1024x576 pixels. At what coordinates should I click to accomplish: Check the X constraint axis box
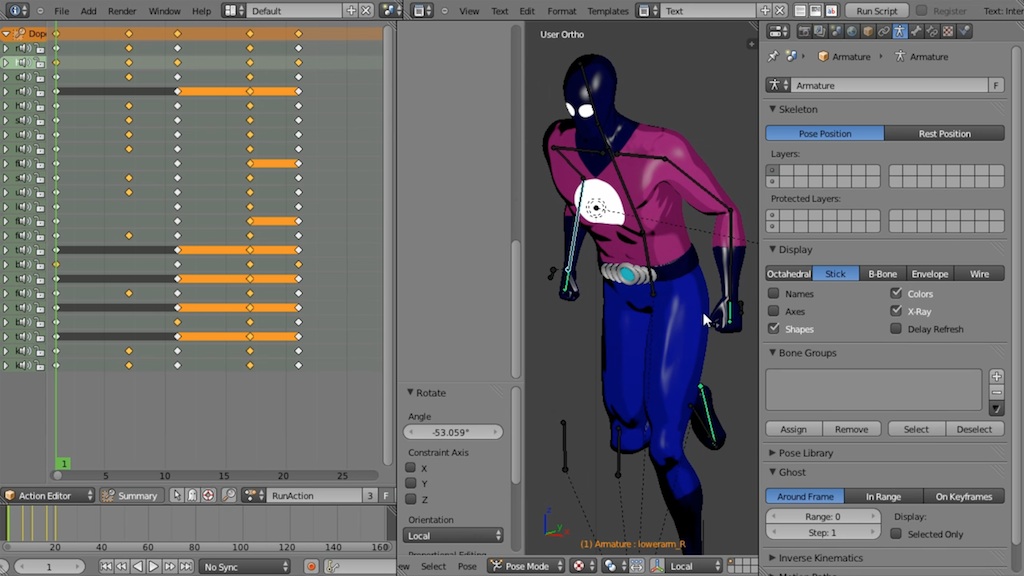(411, 468)
